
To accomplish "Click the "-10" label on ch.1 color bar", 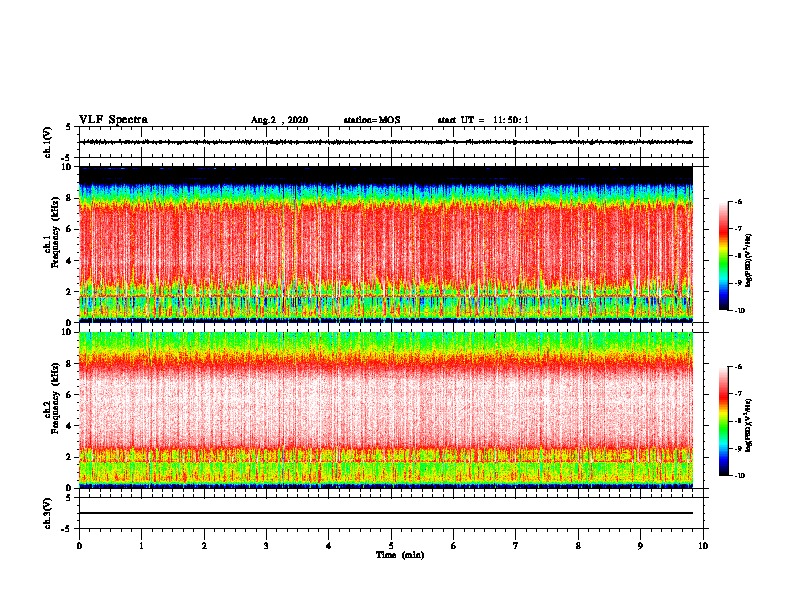I will click(739, 311).
